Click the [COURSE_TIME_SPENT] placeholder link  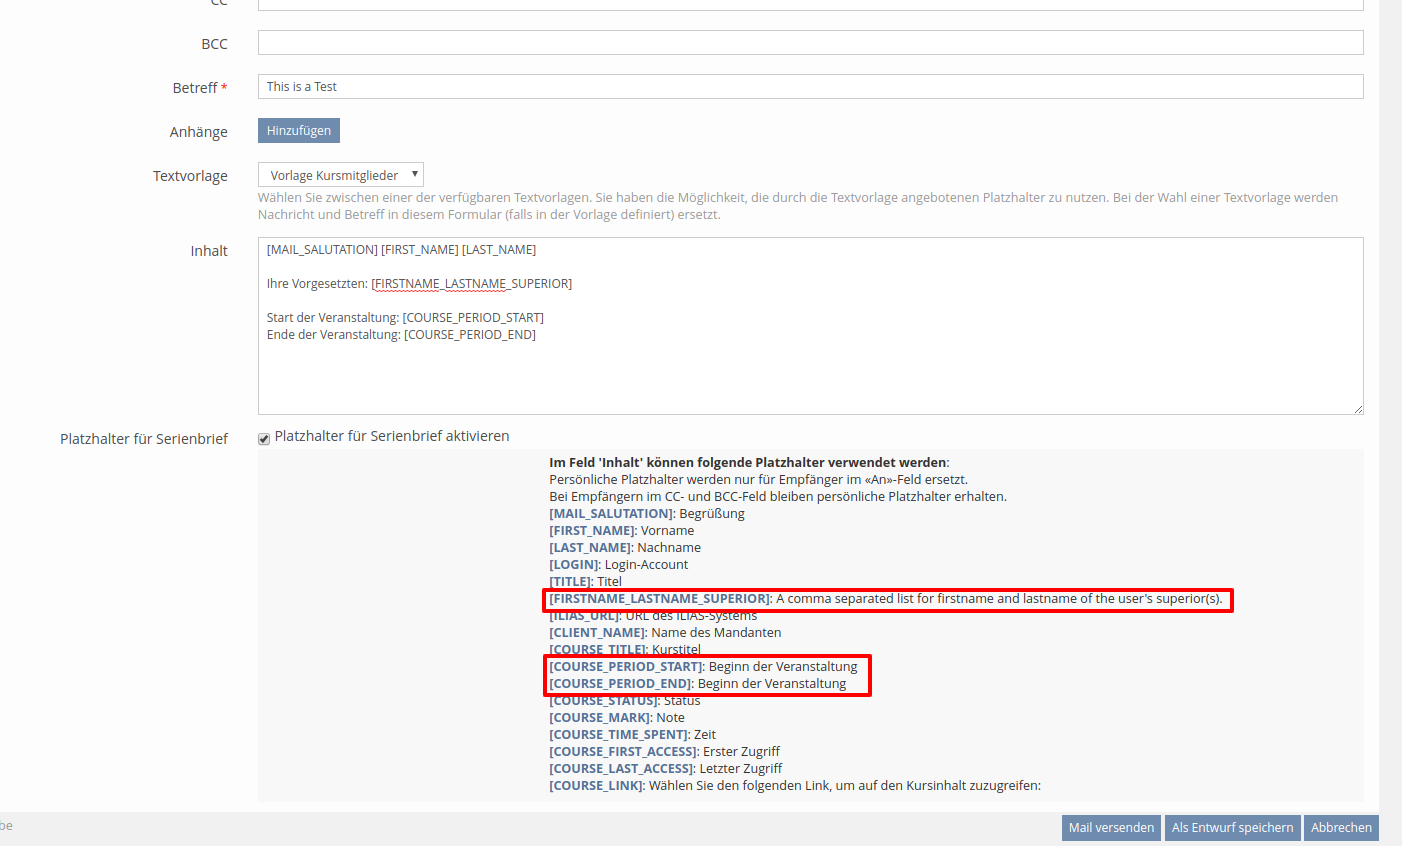click(x=618, y=735)
